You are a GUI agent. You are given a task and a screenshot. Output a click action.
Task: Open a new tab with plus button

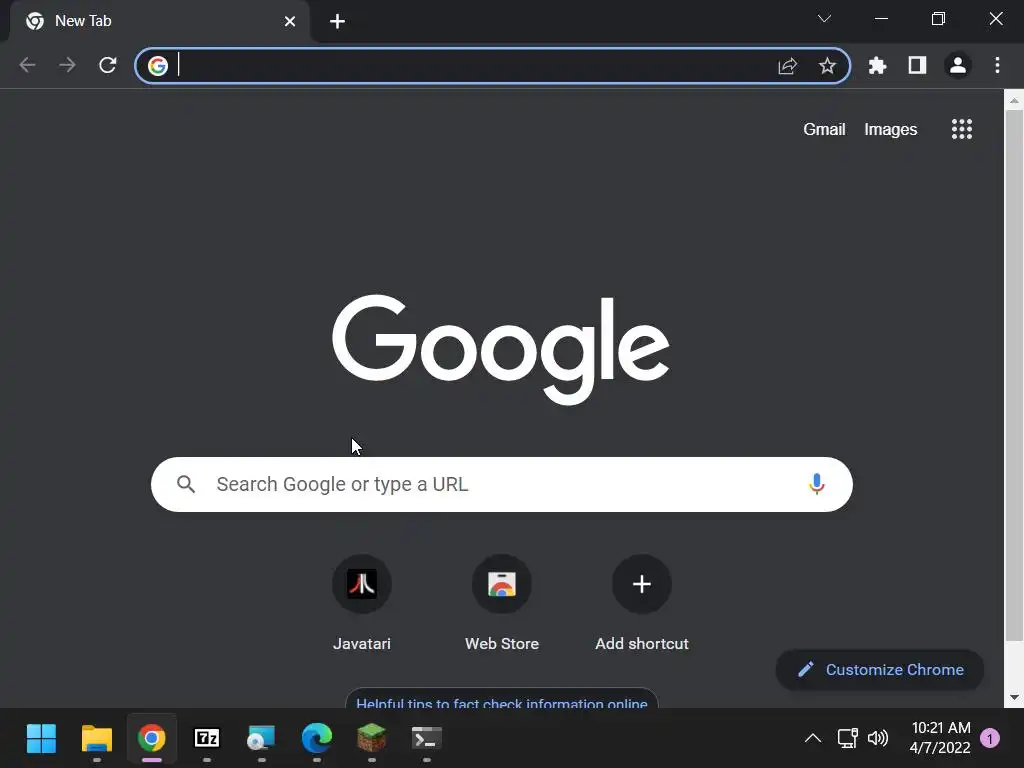(337, 22)
